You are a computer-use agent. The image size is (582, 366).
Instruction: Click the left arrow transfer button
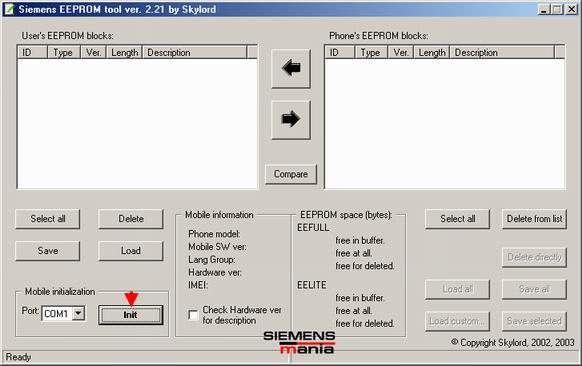point(291,69)
